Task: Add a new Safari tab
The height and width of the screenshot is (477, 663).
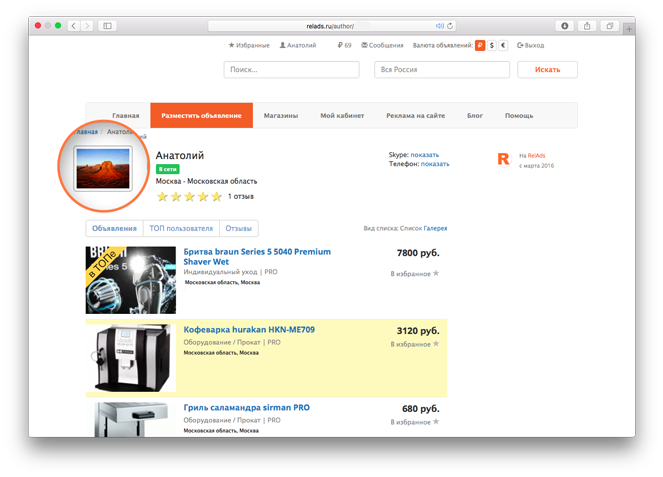Action: click(629, 29)
